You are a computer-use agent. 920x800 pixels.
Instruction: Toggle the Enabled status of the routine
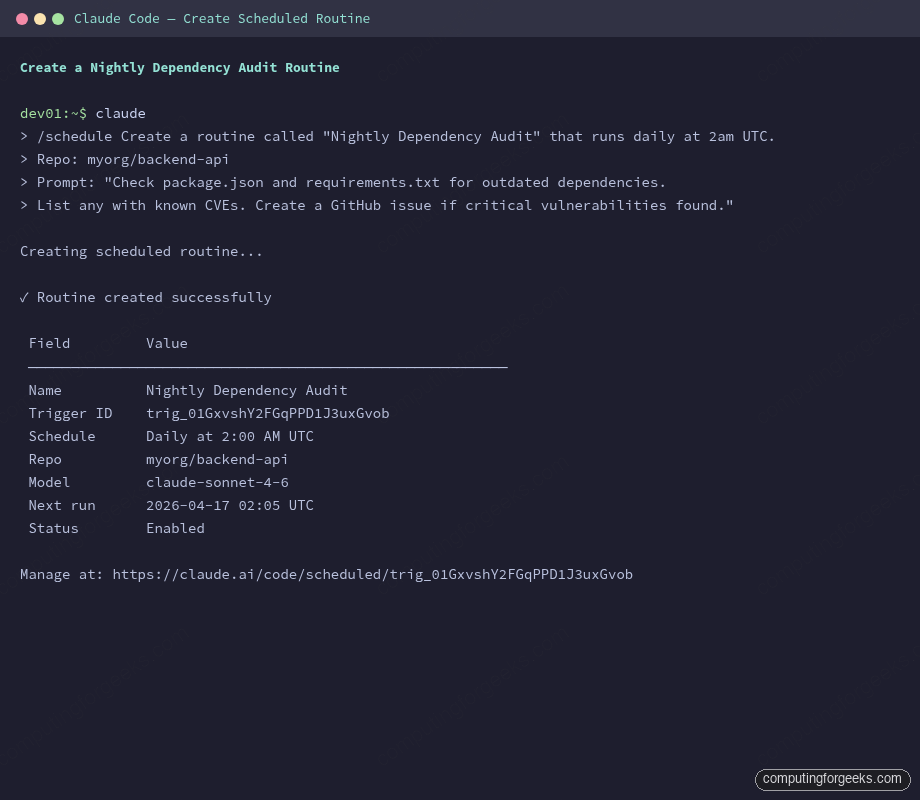175,528
